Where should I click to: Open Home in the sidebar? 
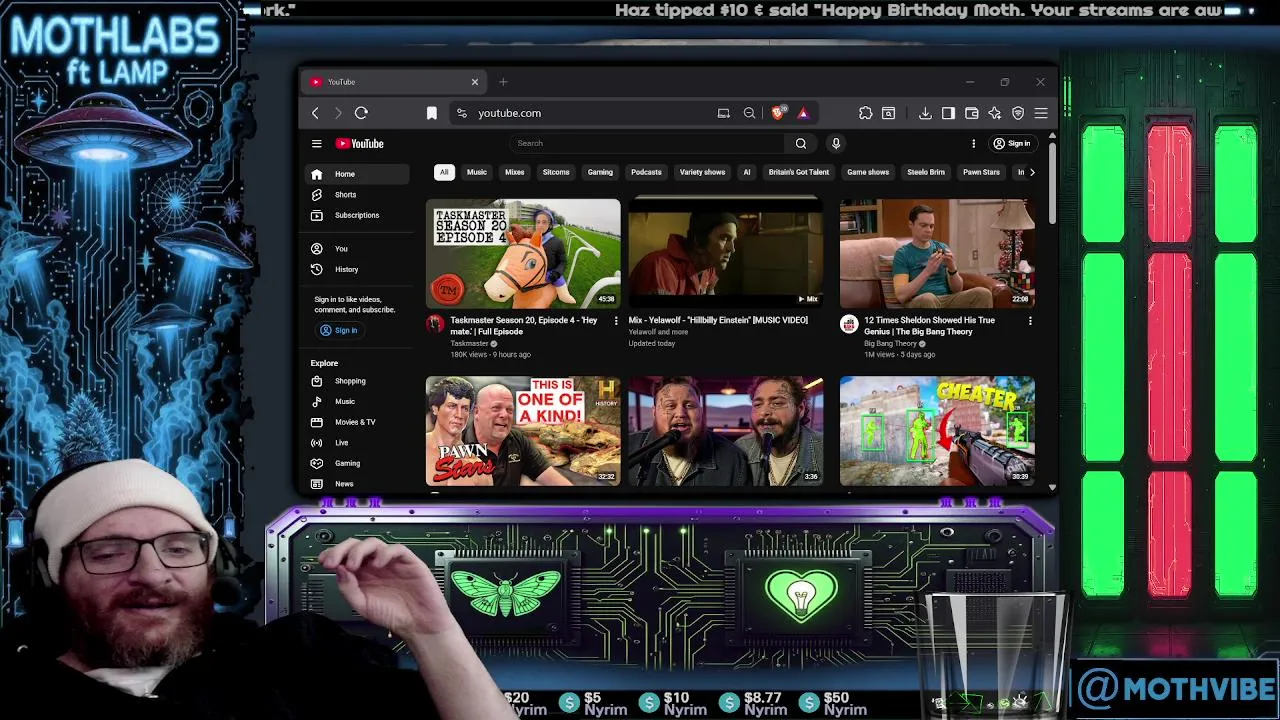pos(358,174)
